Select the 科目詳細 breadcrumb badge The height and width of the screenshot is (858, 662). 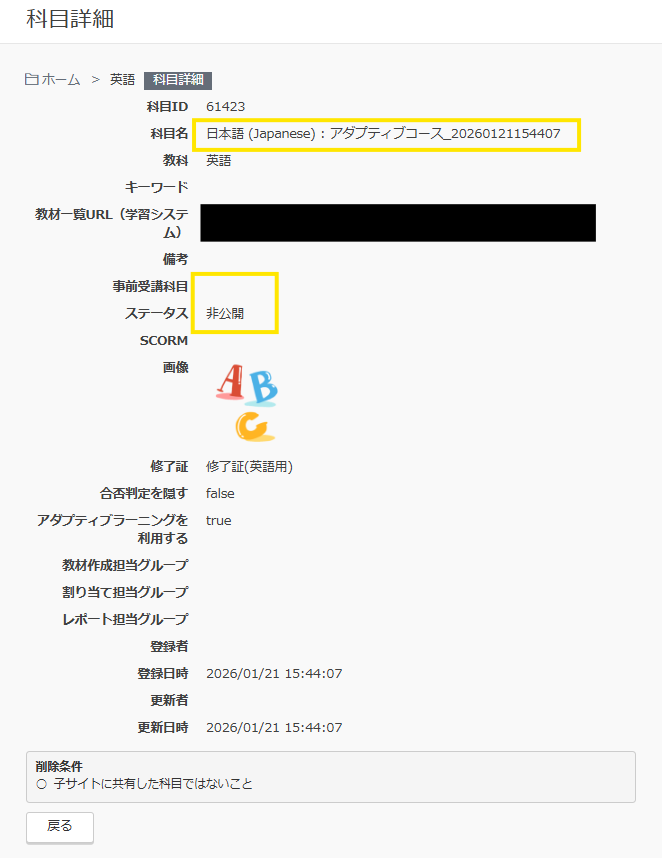coord(178,80)
